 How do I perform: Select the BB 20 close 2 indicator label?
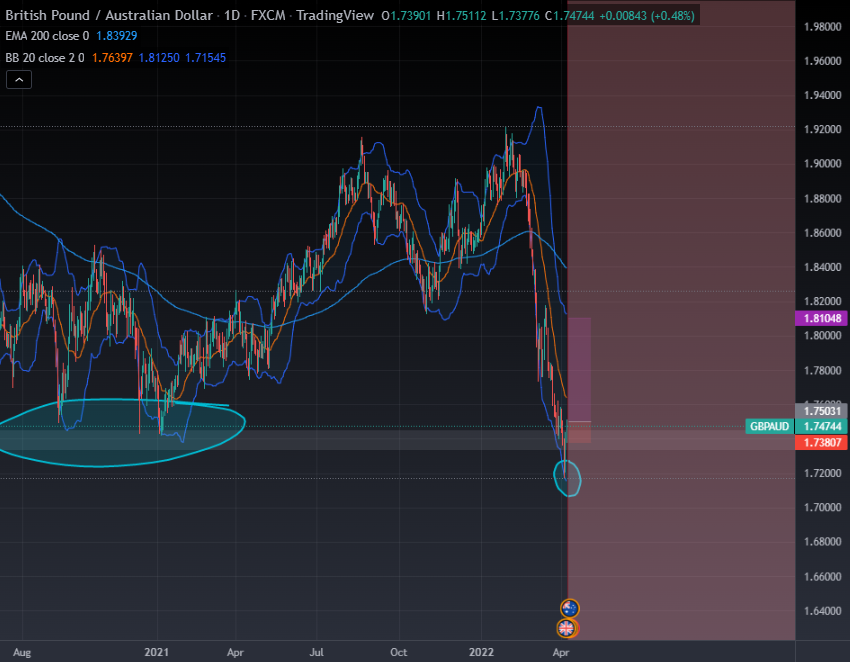point(45,57)
